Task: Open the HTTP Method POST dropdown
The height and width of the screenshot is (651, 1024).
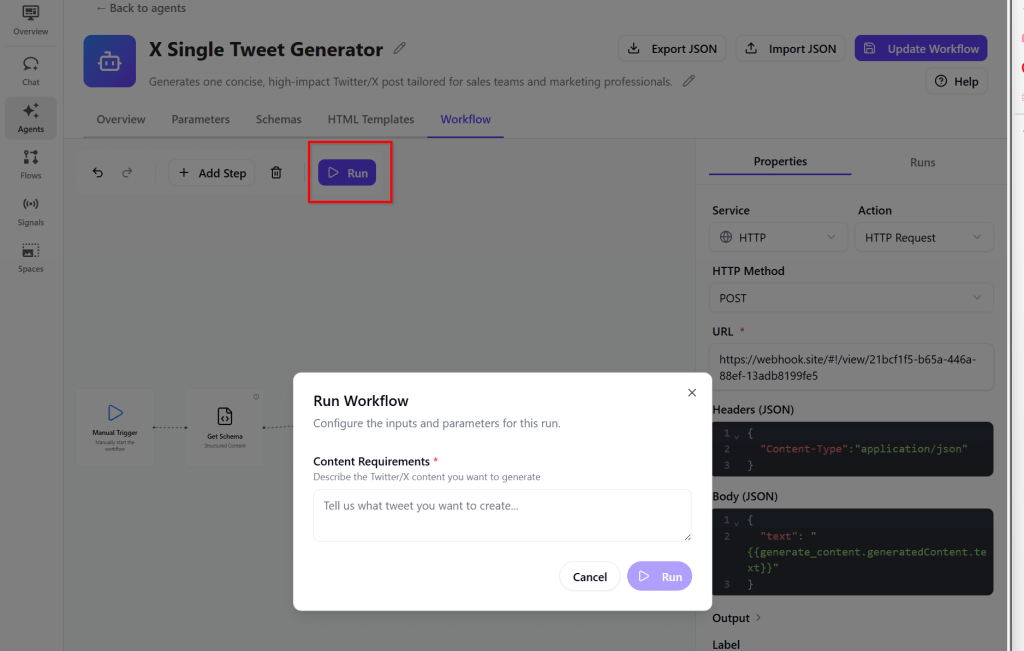Action: 852,298
